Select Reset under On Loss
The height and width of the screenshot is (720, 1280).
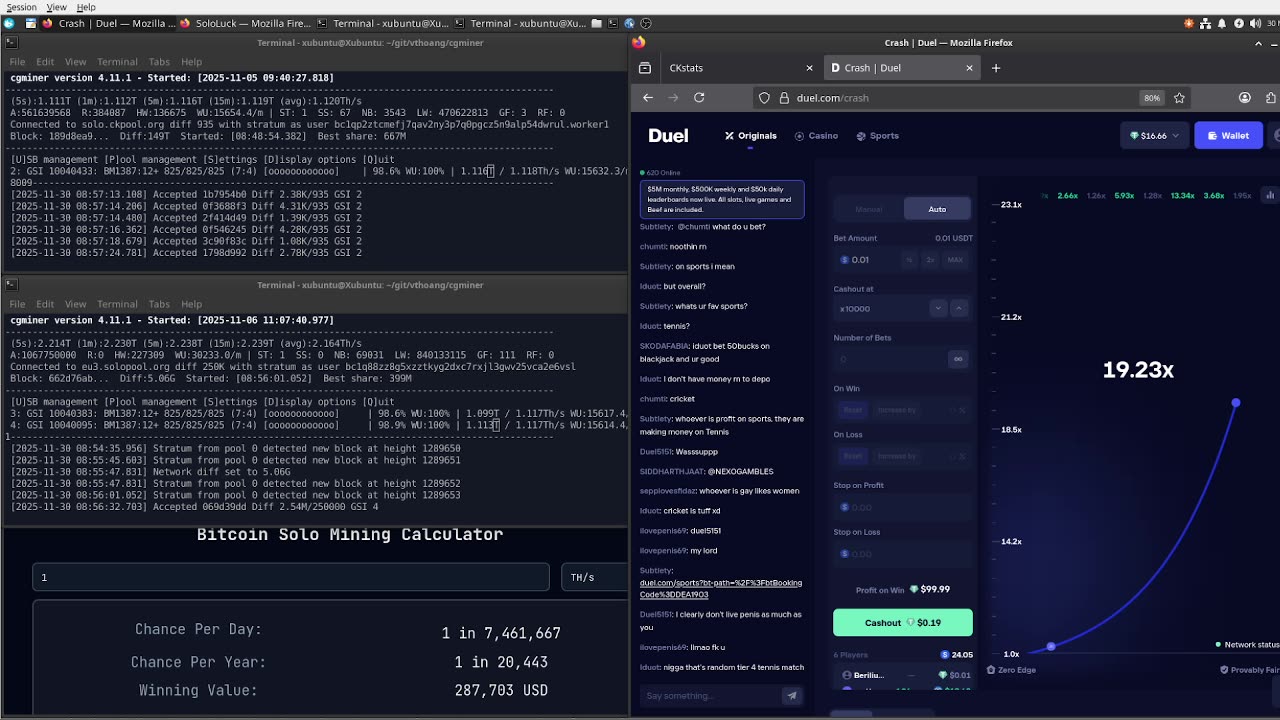pos(853,456)
